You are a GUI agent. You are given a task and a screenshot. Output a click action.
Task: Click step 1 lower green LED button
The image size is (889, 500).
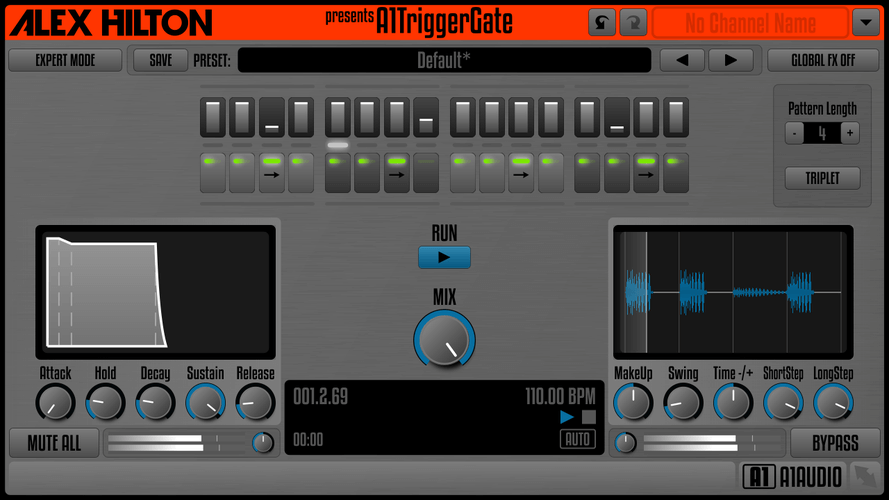213,173
